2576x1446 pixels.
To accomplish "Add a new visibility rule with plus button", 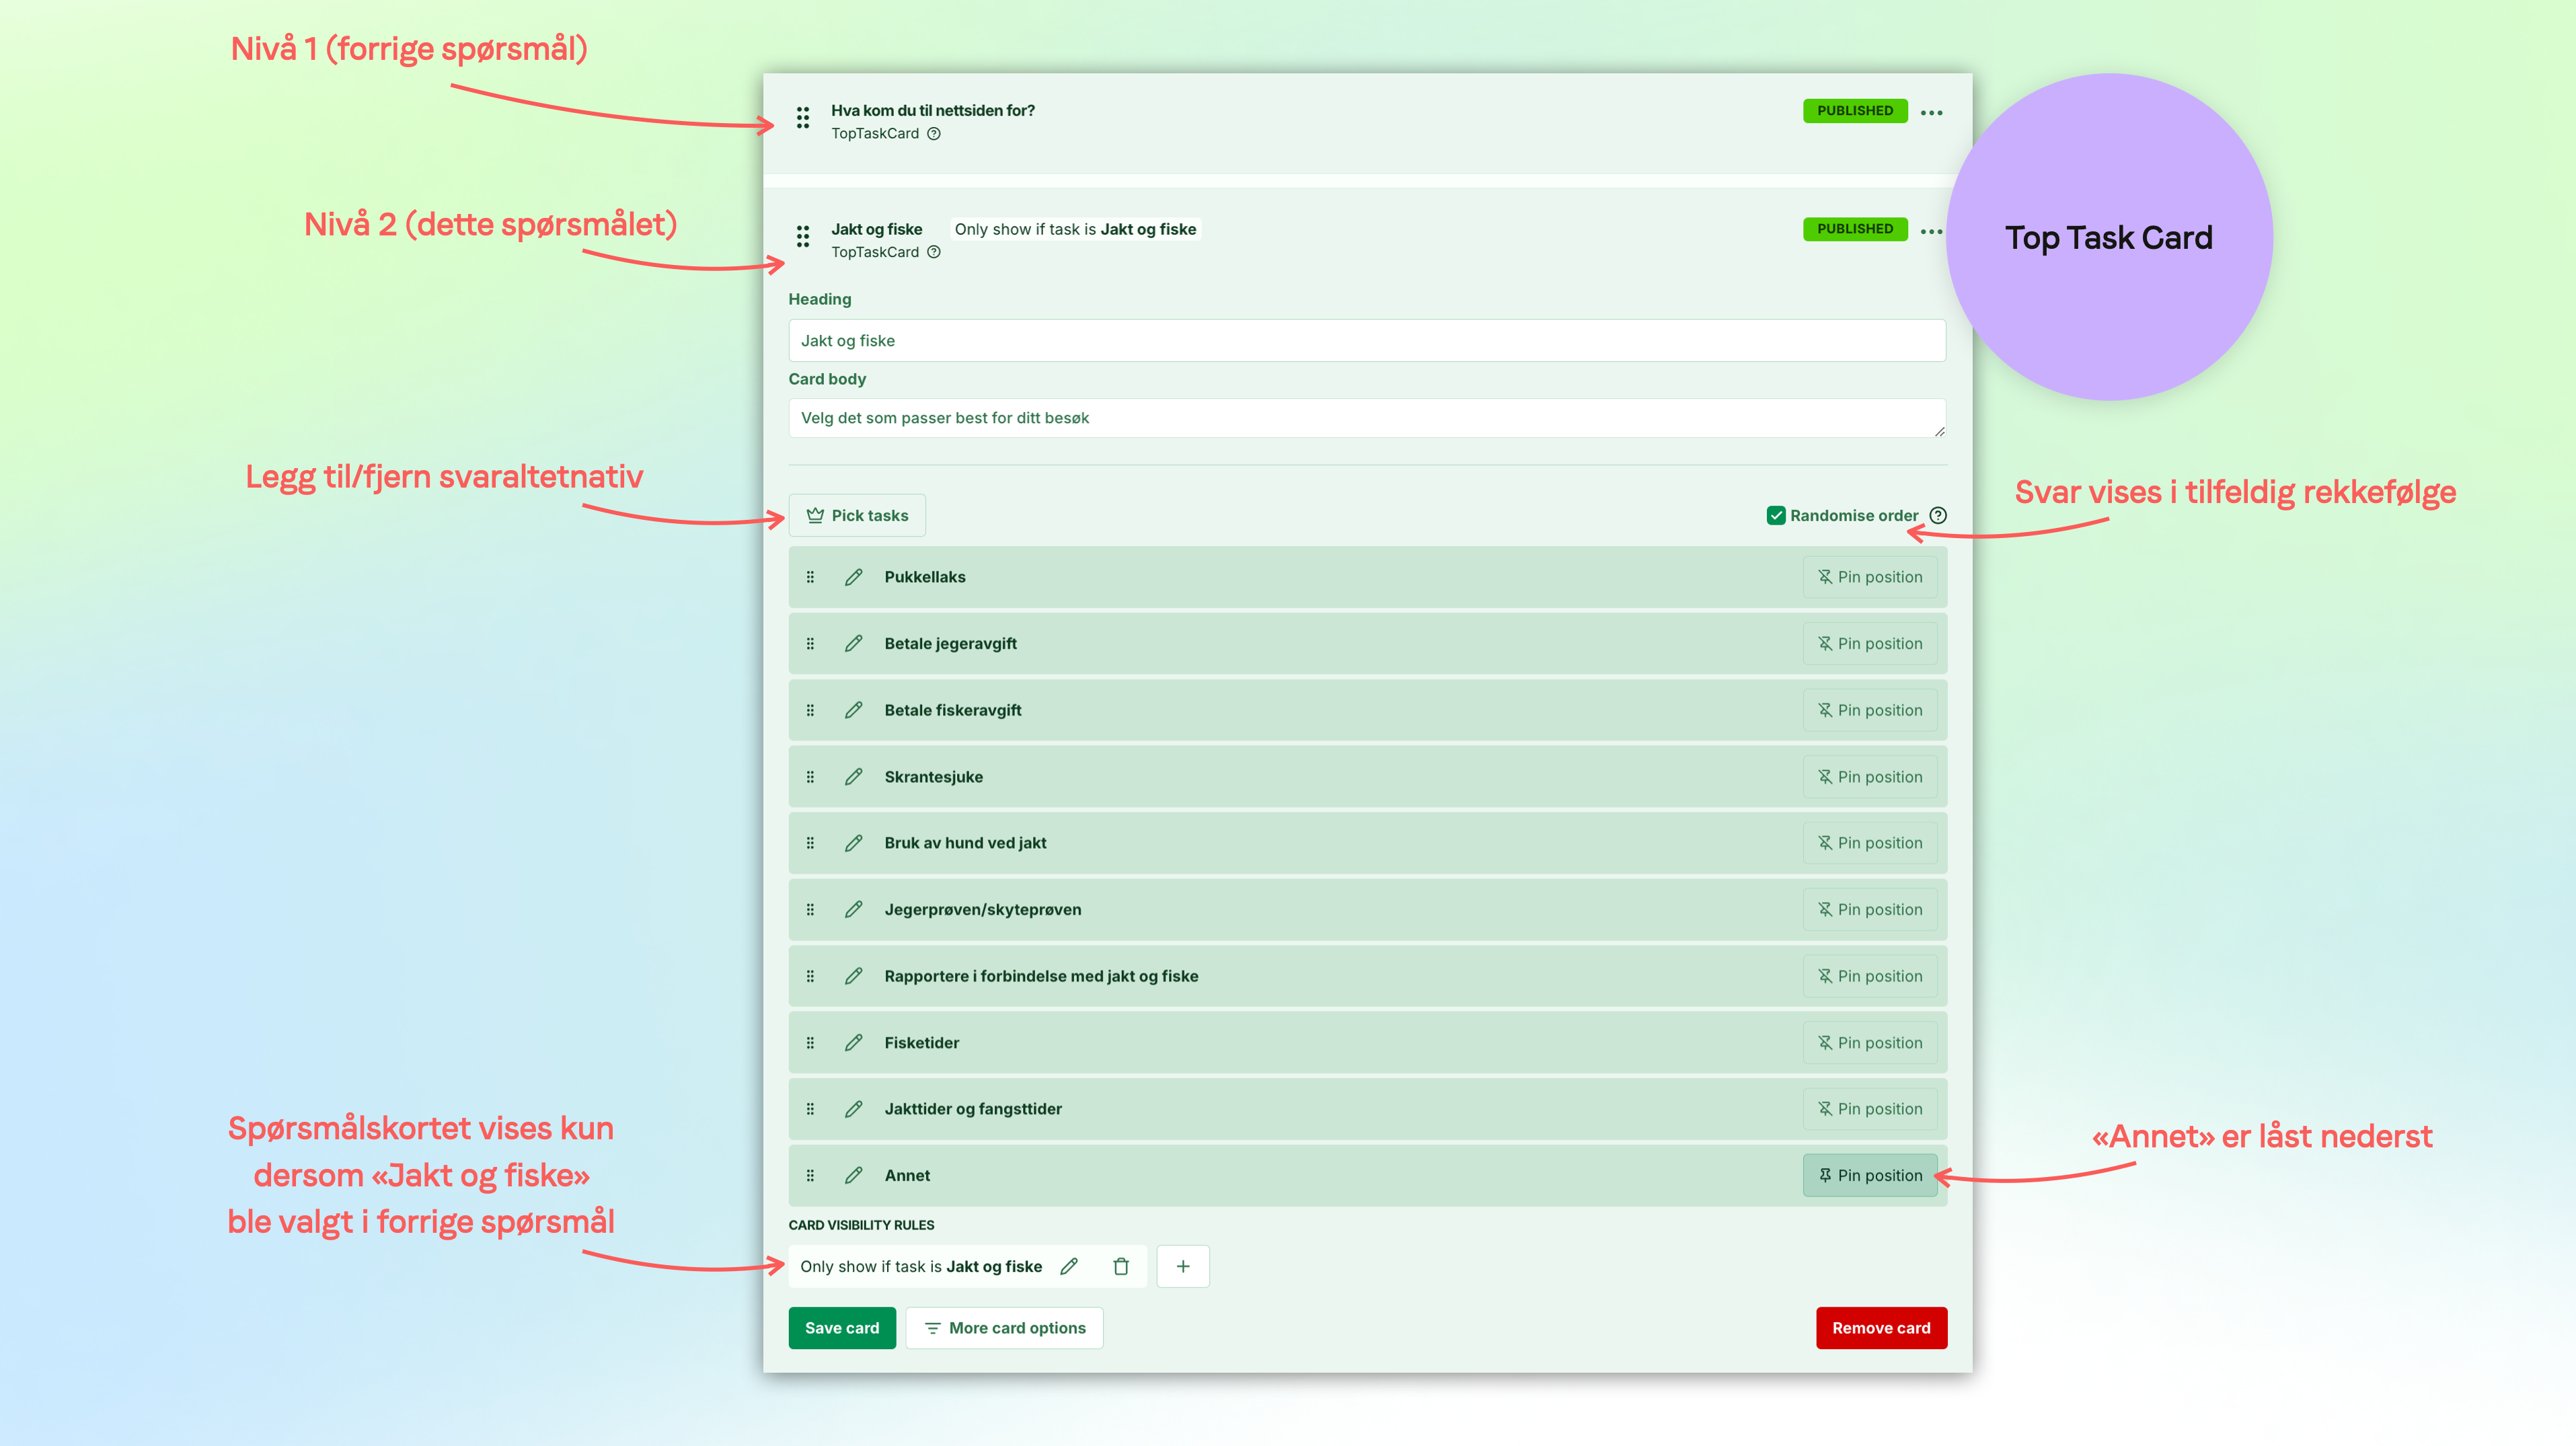I will click(x=1183, y=1266).
